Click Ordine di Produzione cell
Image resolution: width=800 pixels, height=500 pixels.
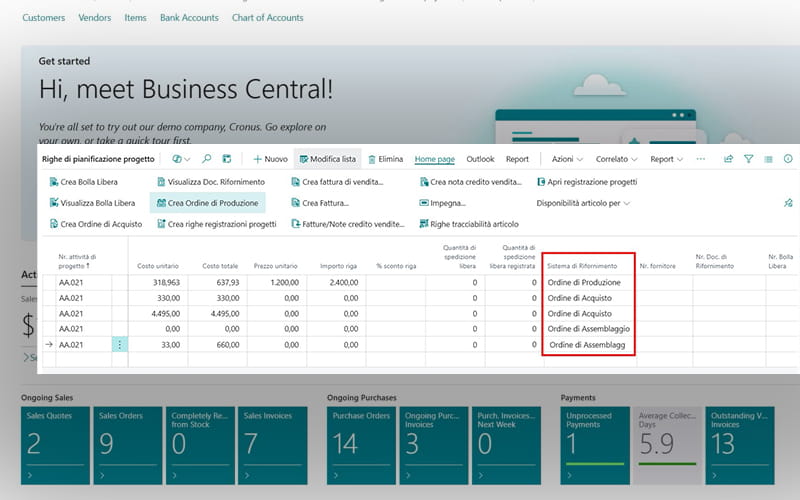pos(583,283)
